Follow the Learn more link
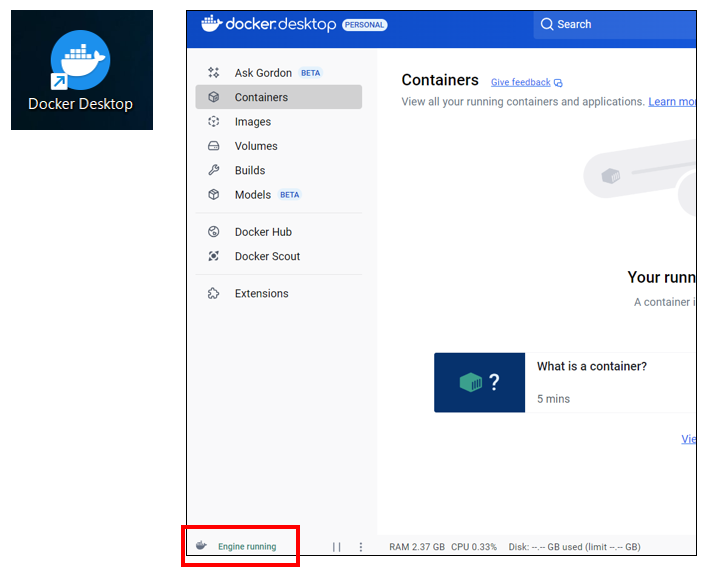 (x=672, y=102)
